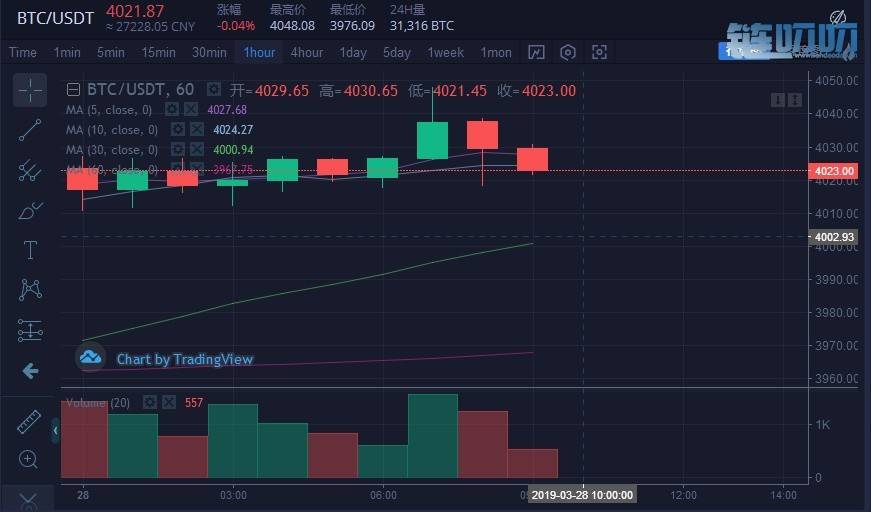Switch to 1week interval
871x512 pixels.
coord(445,52)
